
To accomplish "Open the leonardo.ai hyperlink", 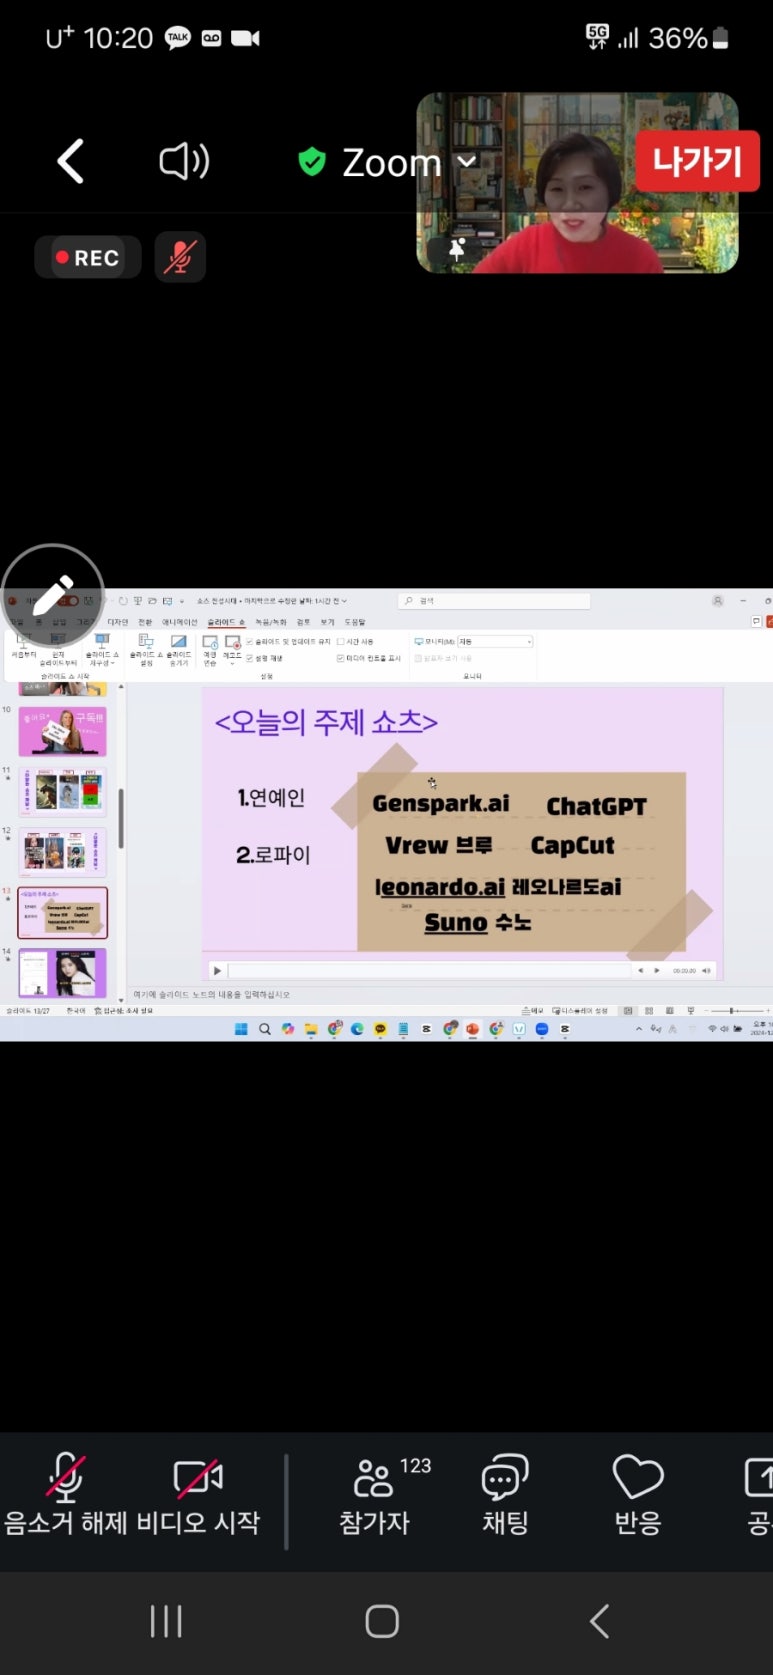I will coord(440,886).
